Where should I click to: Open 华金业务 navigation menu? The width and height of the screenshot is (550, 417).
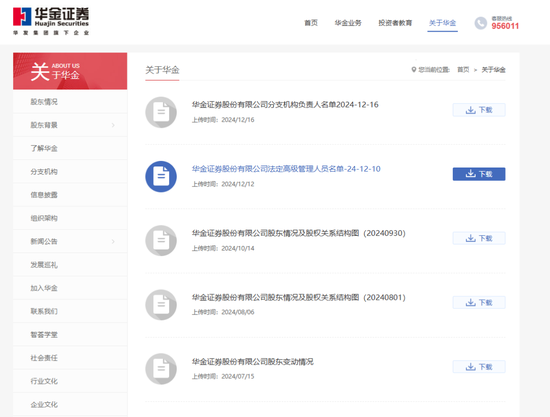point(348,23)
